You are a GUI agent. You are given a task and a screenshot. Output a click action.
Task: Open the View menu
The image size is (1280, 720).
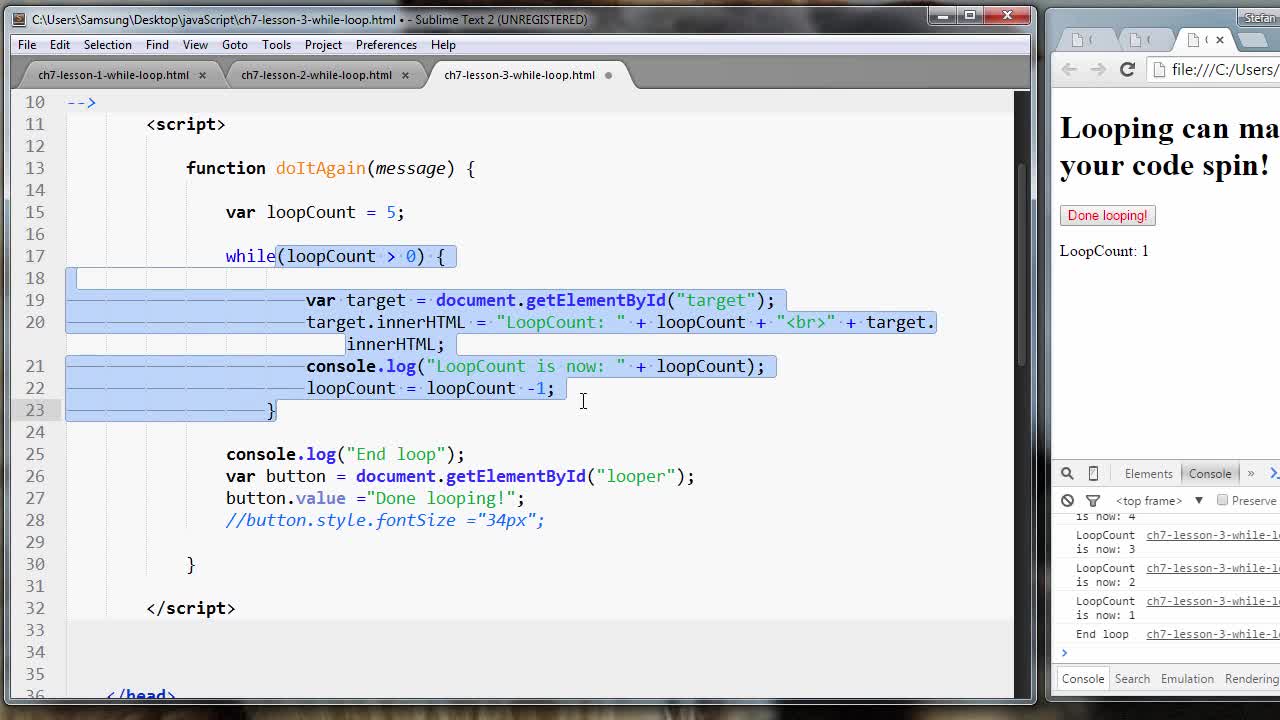(x=195, y=45)
